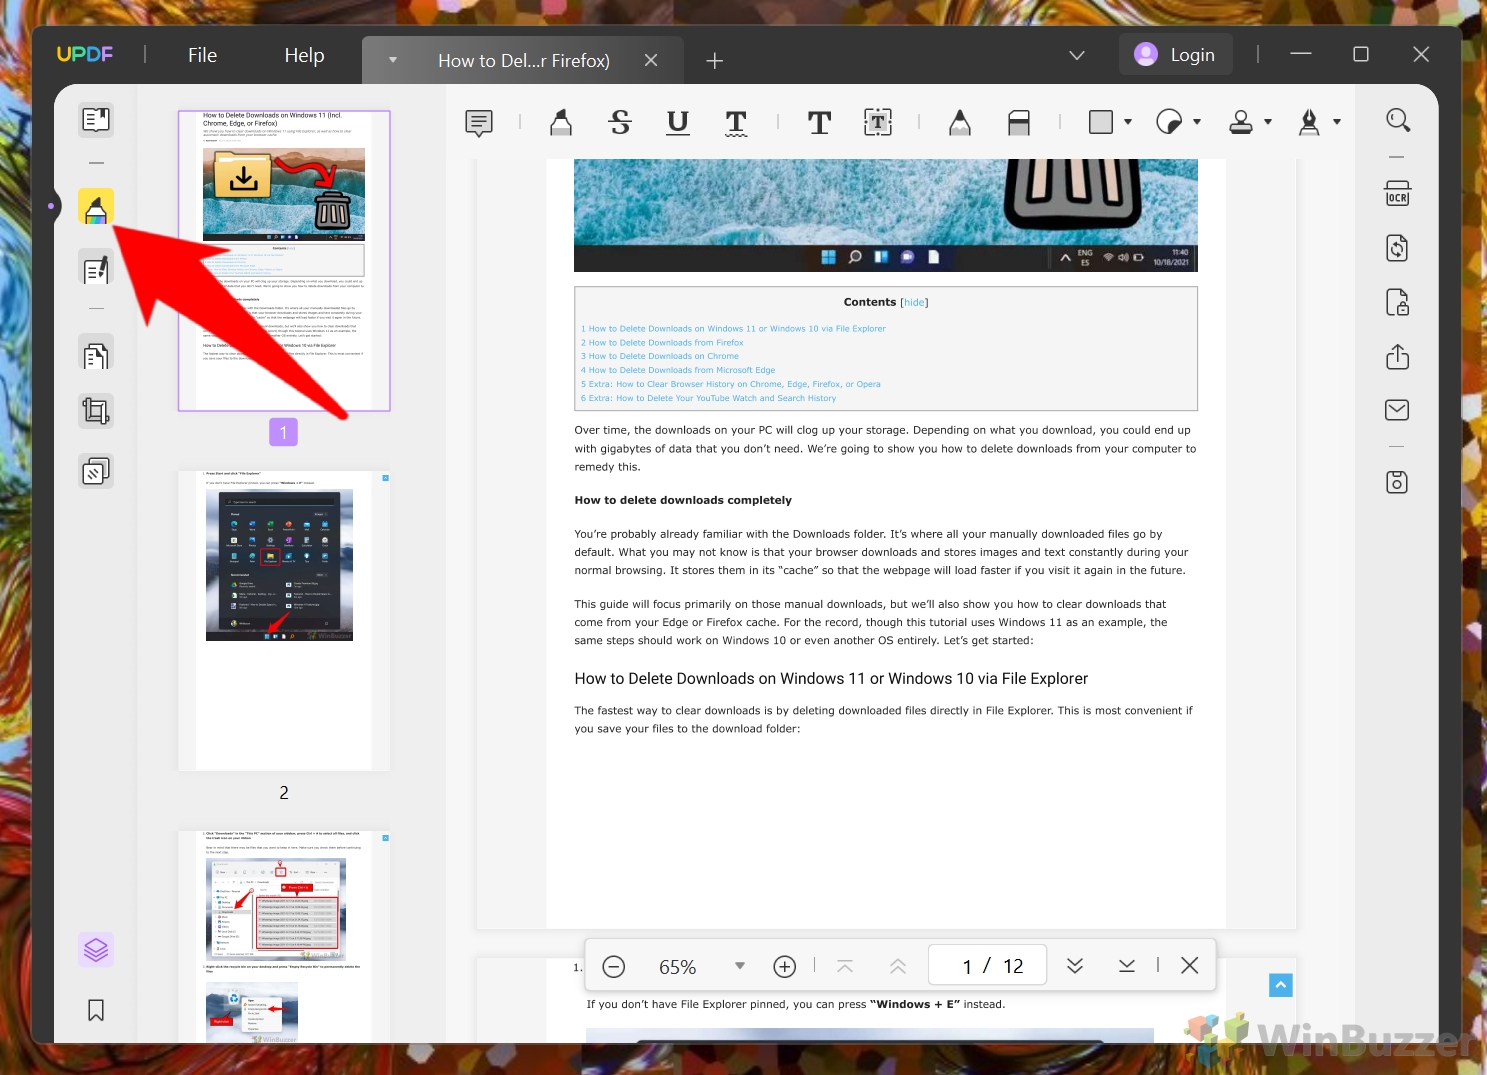
Task: Select the Comment highlighter mode icon
Action: coord(96,207)
